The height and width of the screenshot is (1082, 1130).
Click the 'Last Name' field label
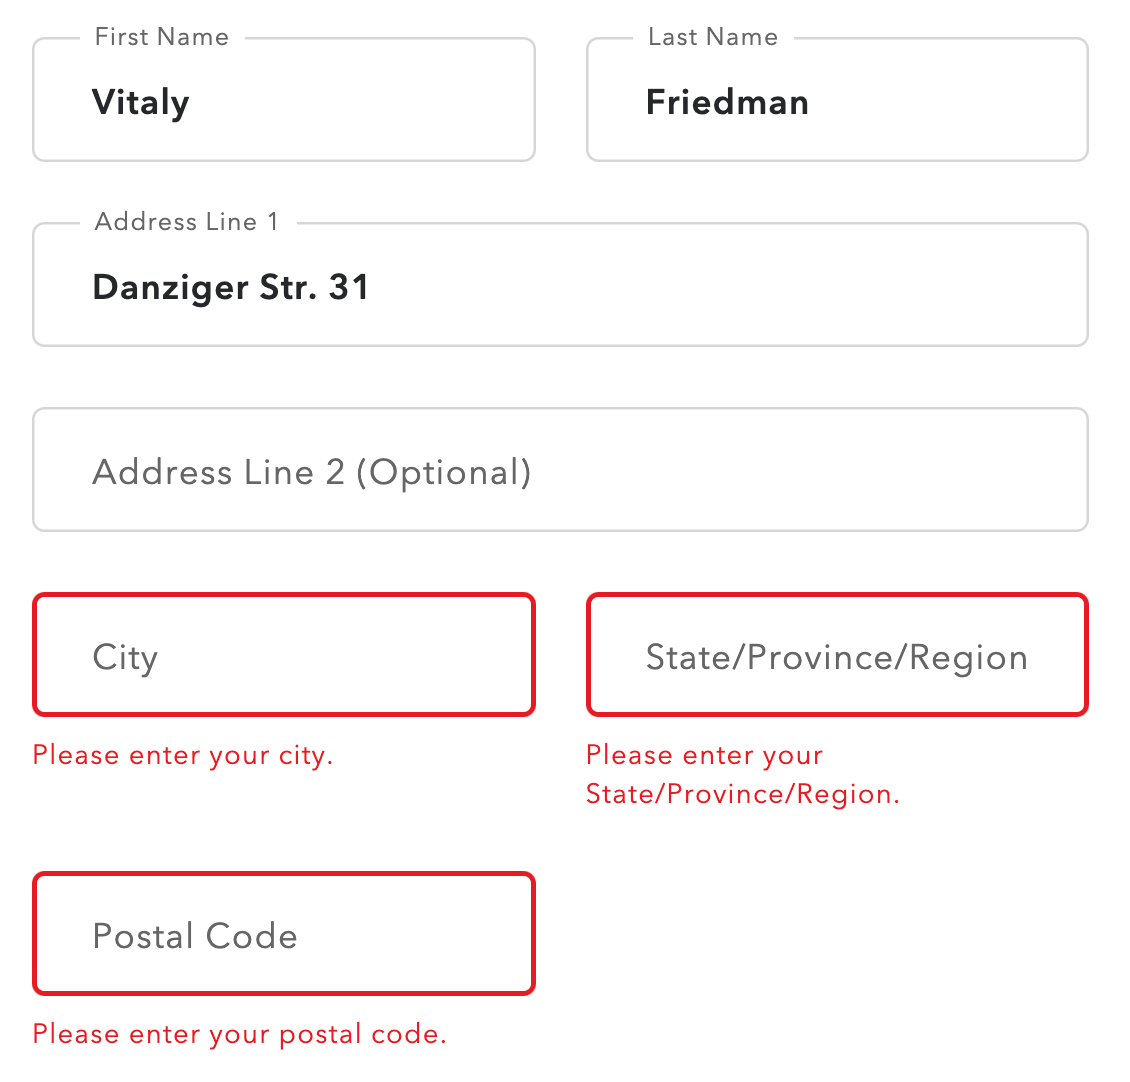click(x=713, y=36)
